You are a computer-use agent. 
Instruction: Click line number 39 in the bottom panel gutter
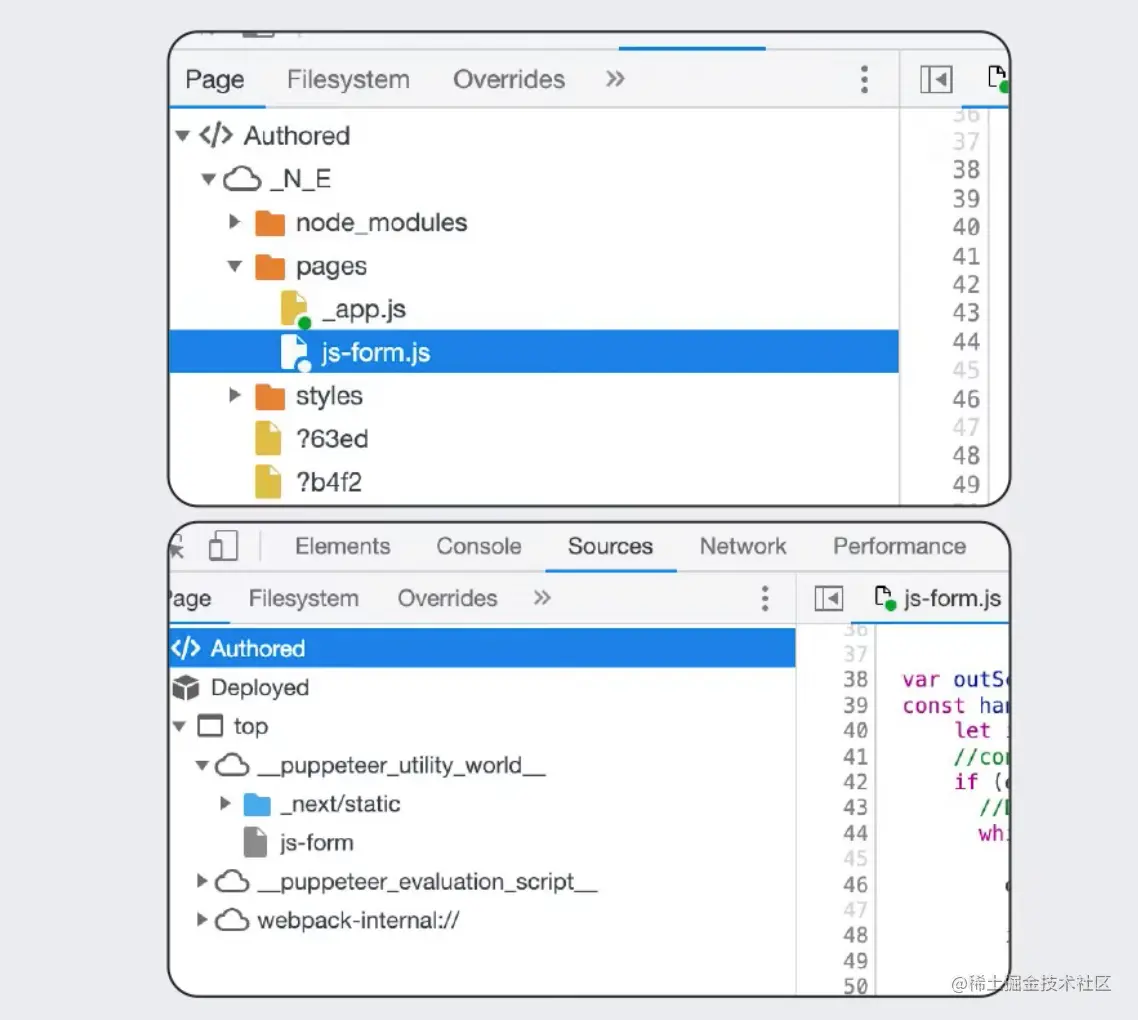click(856, 706)
